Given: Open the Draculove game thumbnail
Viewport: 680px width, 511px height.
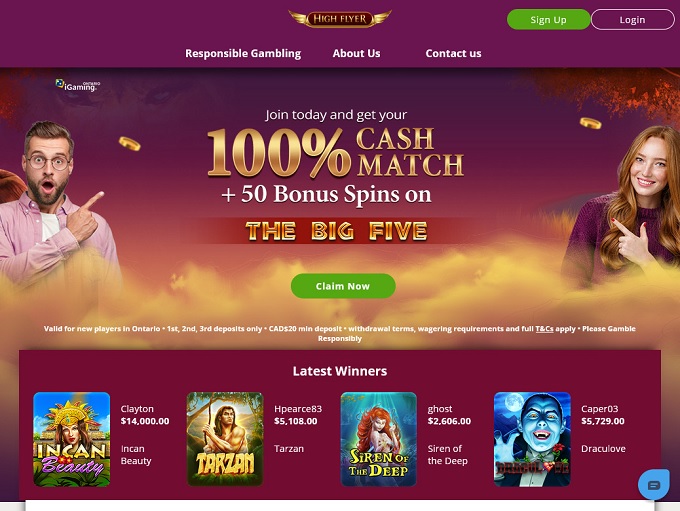Looking at the screenshot, I should point(532,439).
